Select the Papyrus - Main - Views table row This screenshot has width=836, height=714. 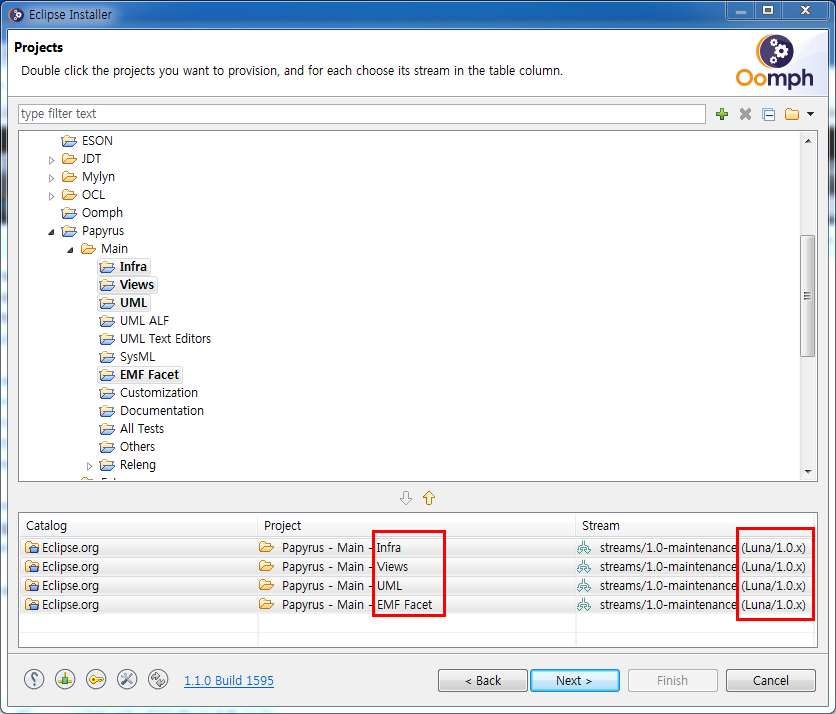[417, 567]
